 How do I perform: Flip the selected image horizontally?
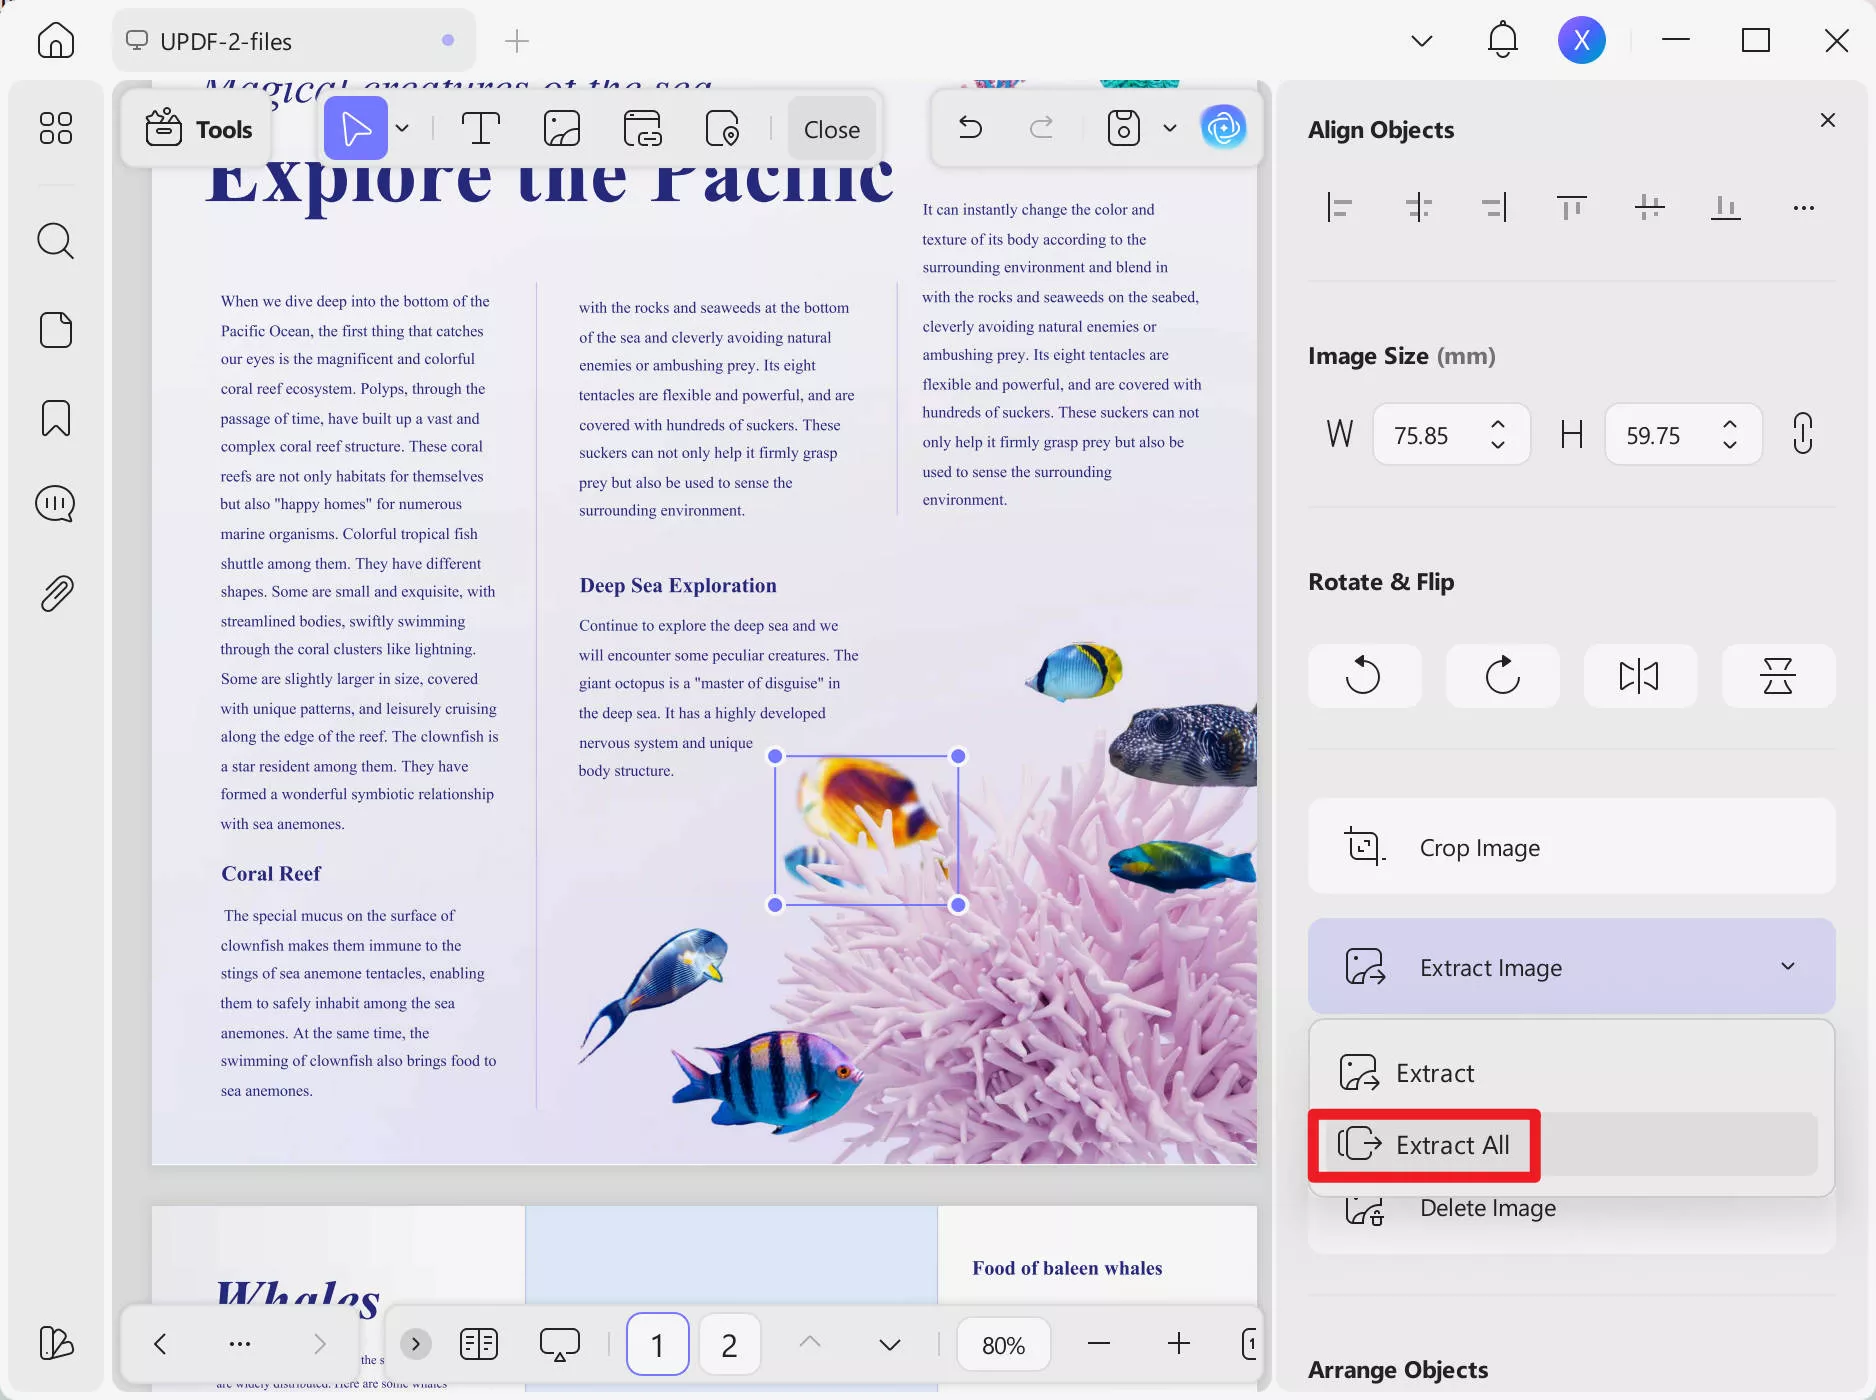[1639, 676]
